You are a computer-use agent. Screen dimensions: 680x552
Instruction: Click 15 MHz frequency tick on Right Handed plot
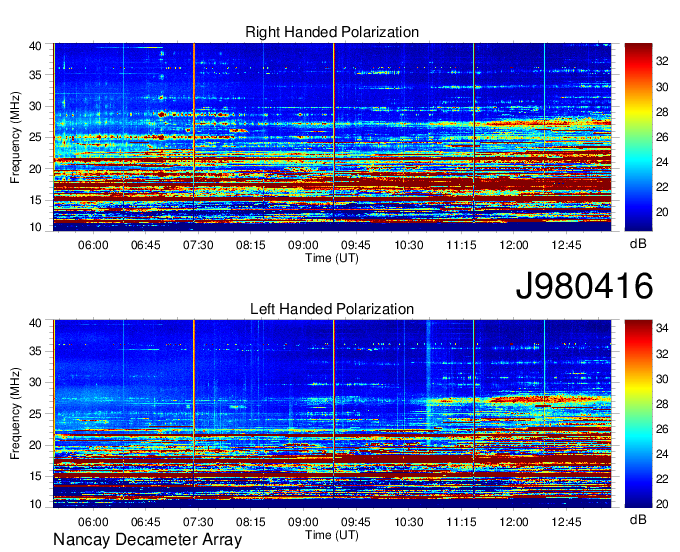(x=35, y=200)
